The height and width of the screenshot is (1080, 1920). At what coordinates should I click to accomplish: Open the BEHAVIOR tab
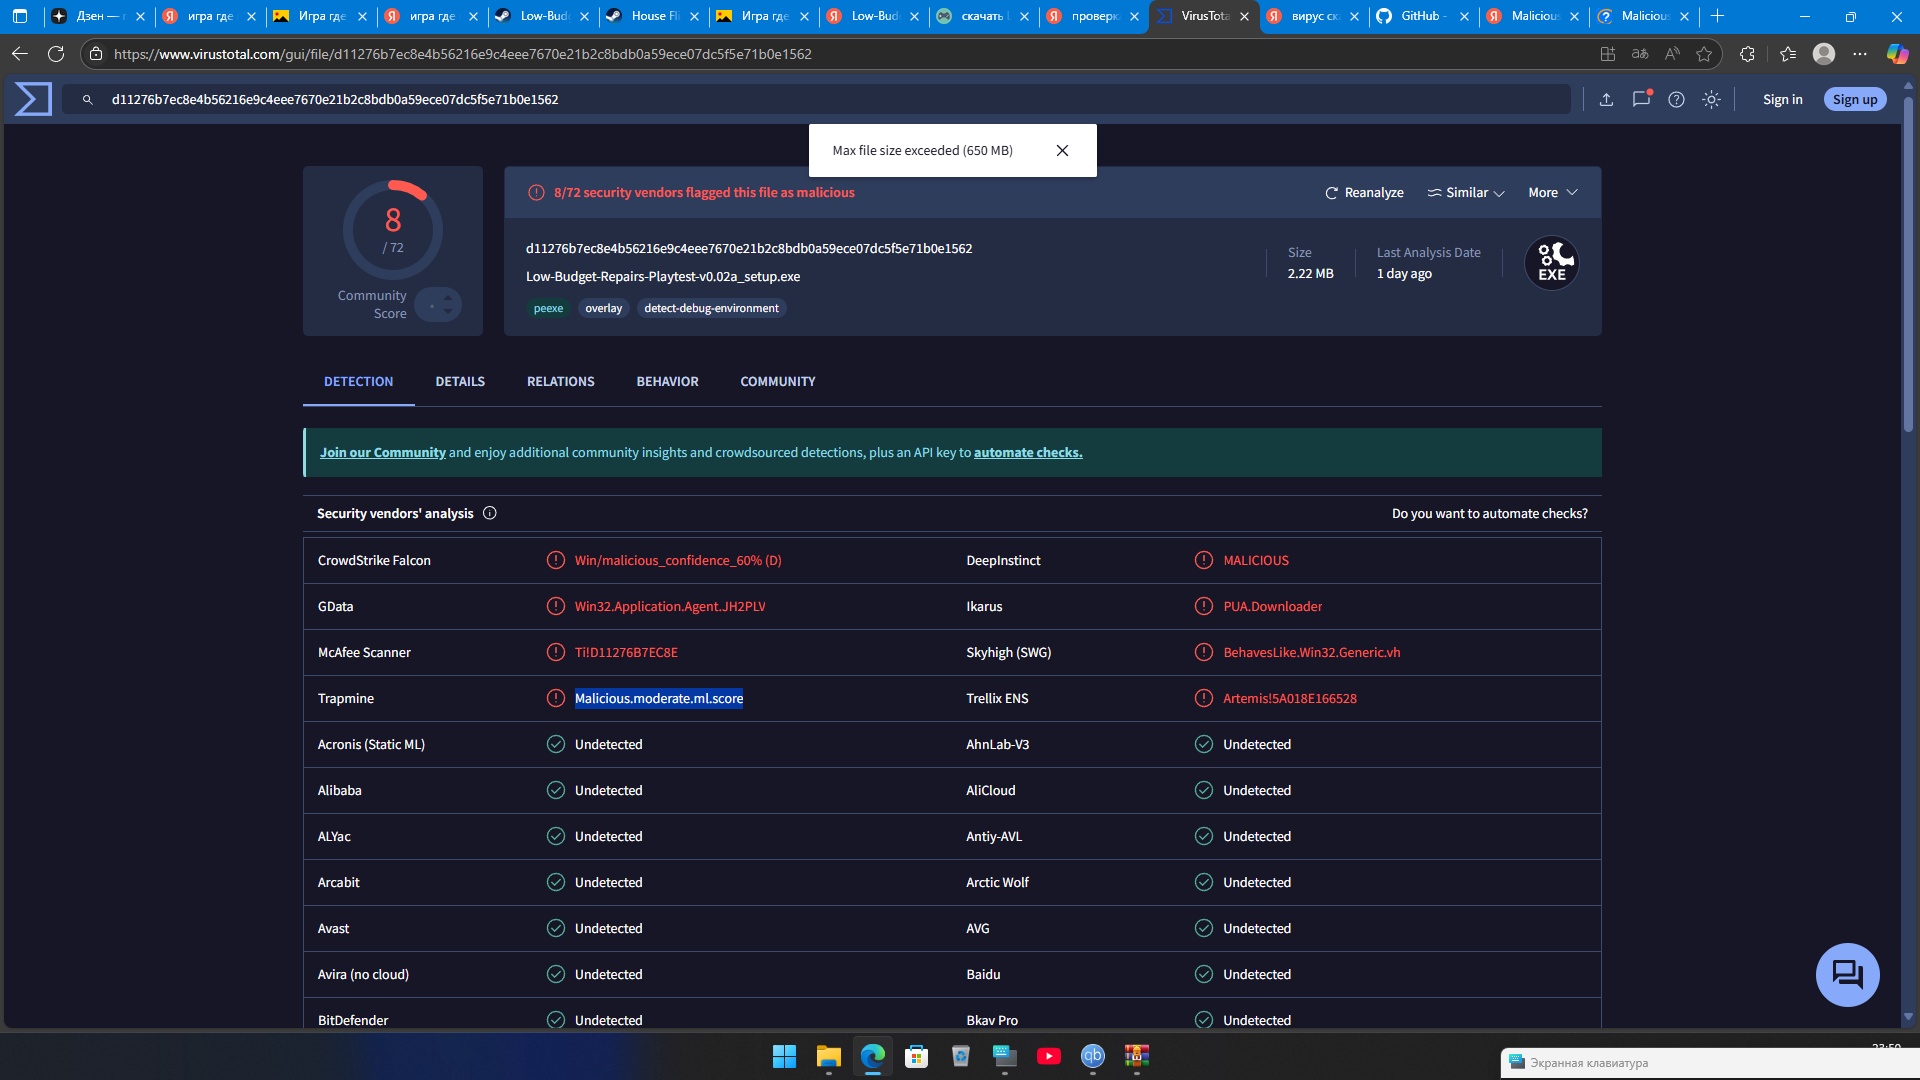(x=667, y=382)
